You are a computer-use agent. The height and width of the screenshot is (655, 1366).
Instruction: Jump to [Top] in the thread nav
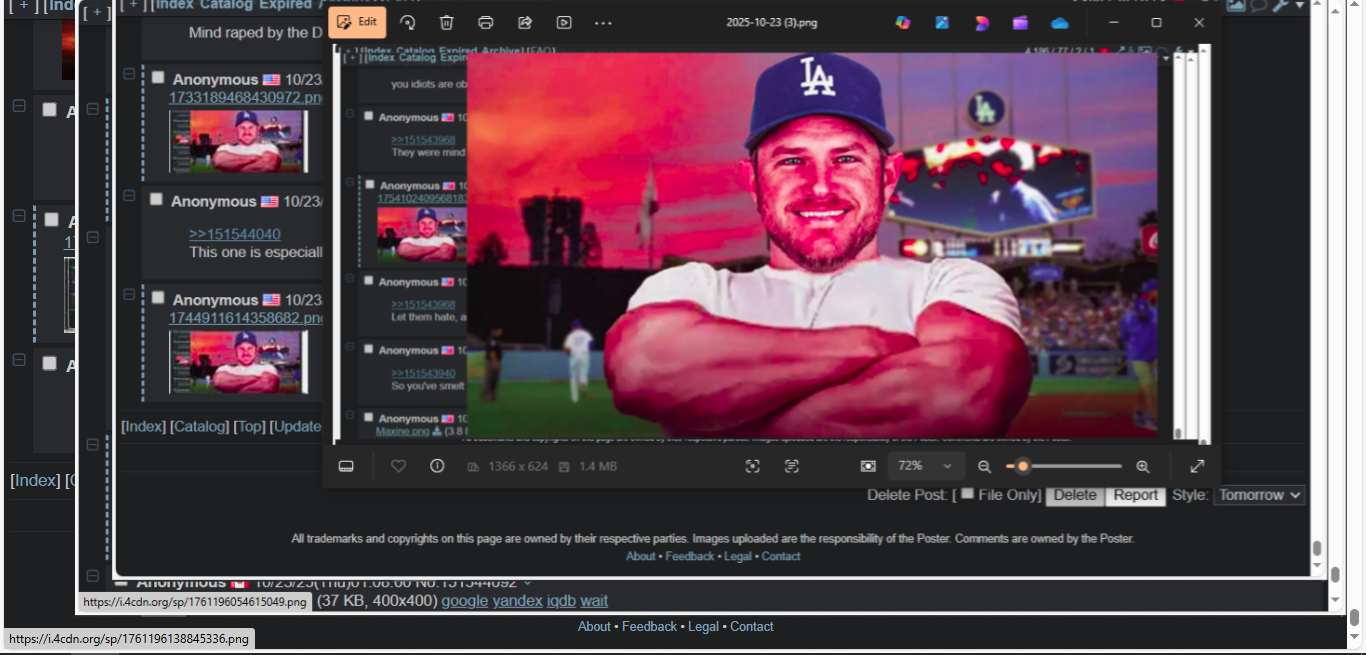[x=249, y=426]
